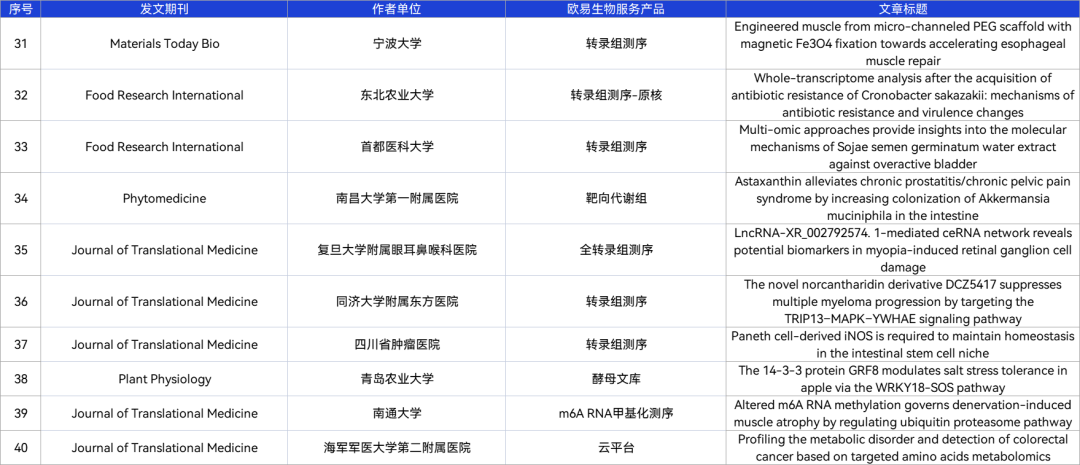The image size is (1080, 465).
Task: Click the LncRNA-XR_002792574 ceRNA network title
Action: (x=903, y=250)
